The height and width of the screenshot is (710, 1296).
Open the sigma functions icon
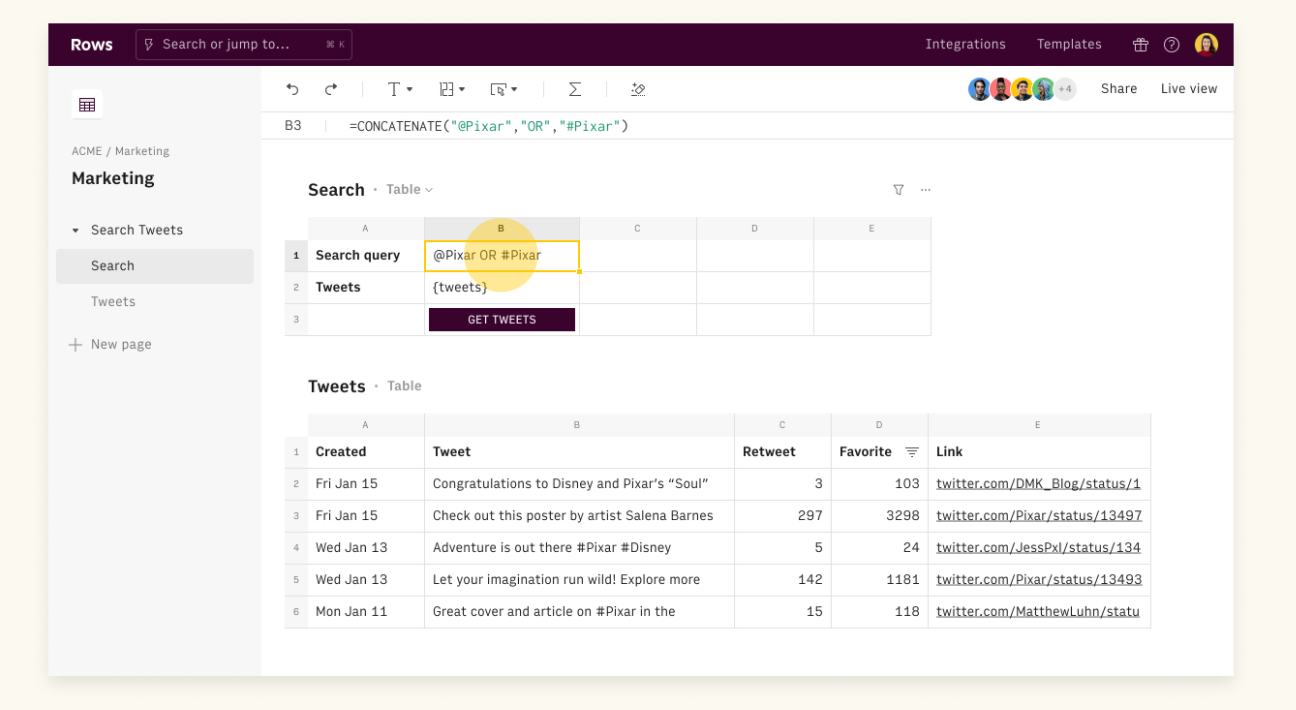click(x=575, y=89)
